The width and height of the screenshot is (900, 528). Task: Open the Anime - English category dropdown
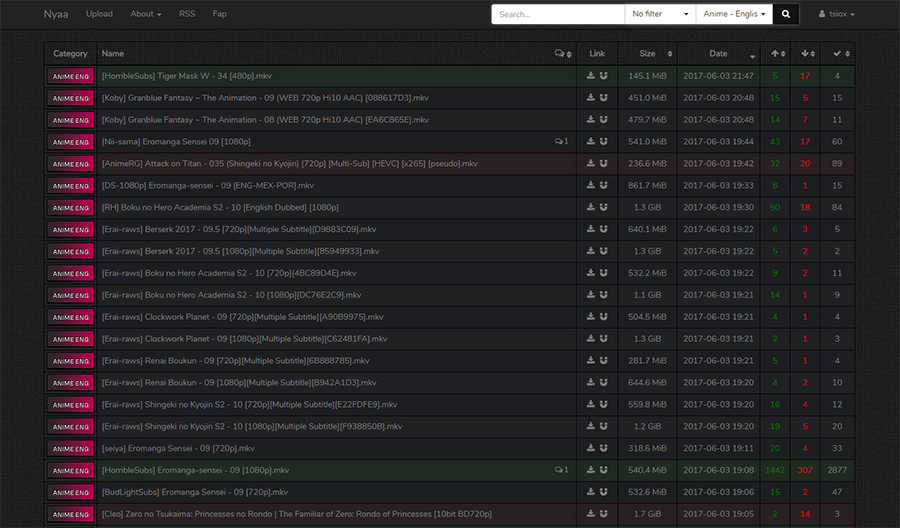pyautogui.click(x=734, y=14)
